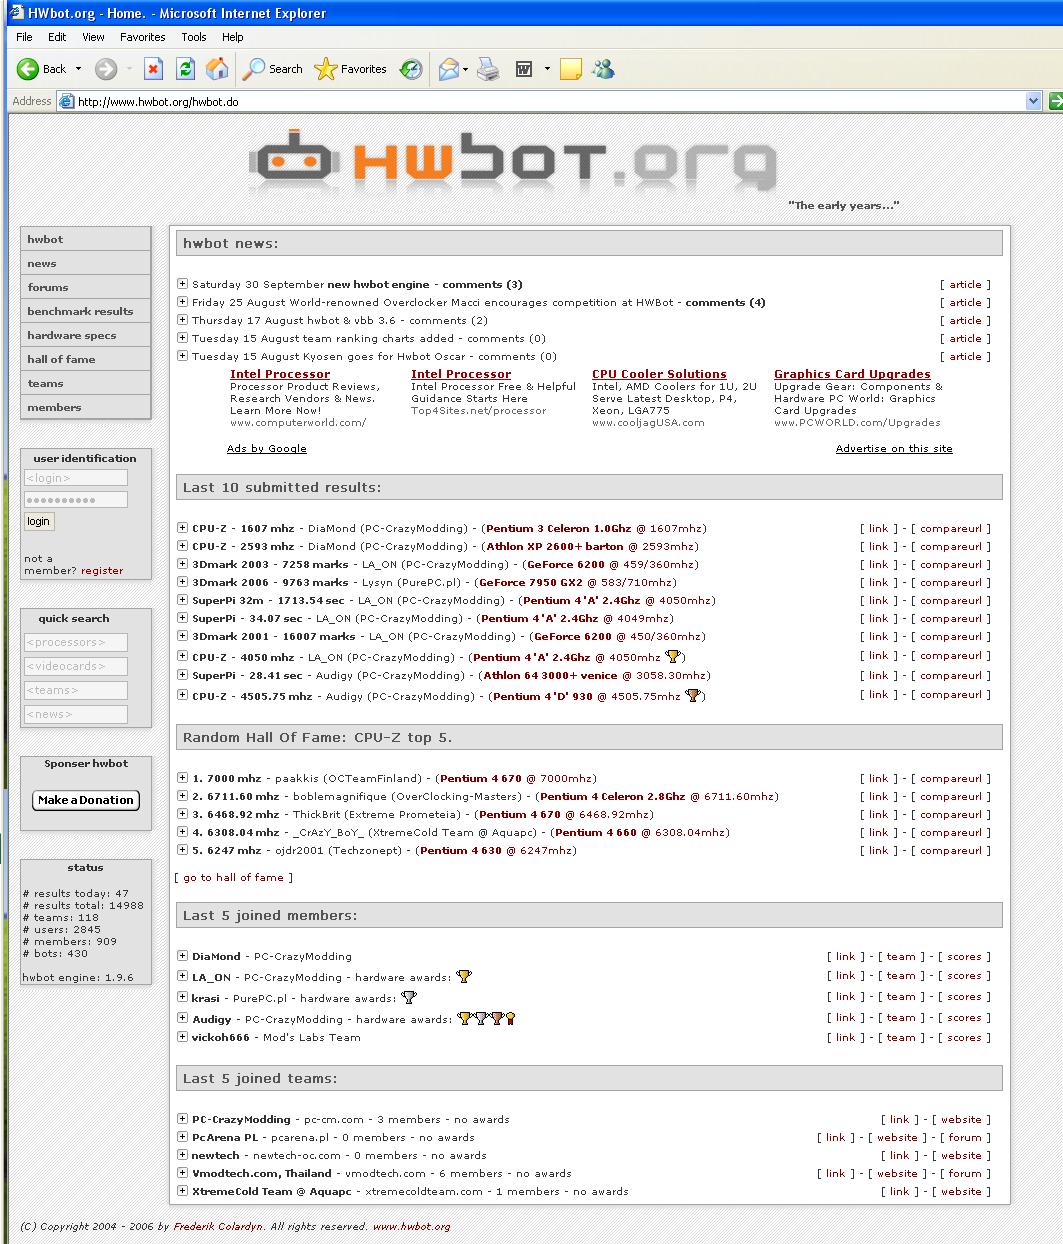
Task: Open hall of fame sidebar link
Action: click(x=86, y=359)
